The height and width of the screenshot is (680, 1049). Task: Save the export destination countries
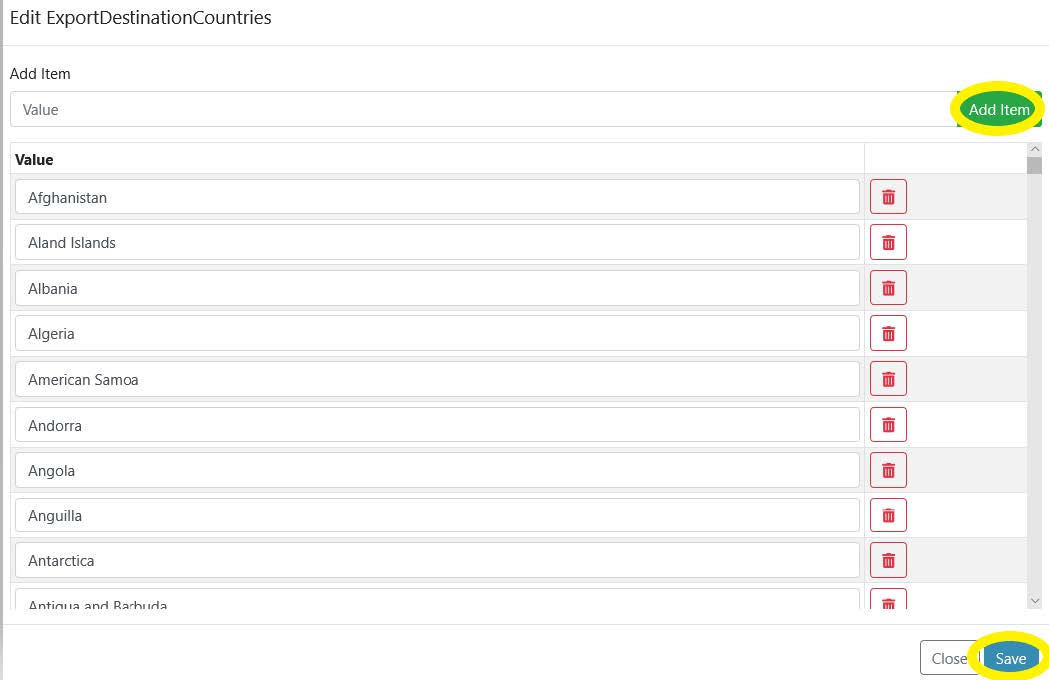pyautogui.click(x=1011, y=658)
